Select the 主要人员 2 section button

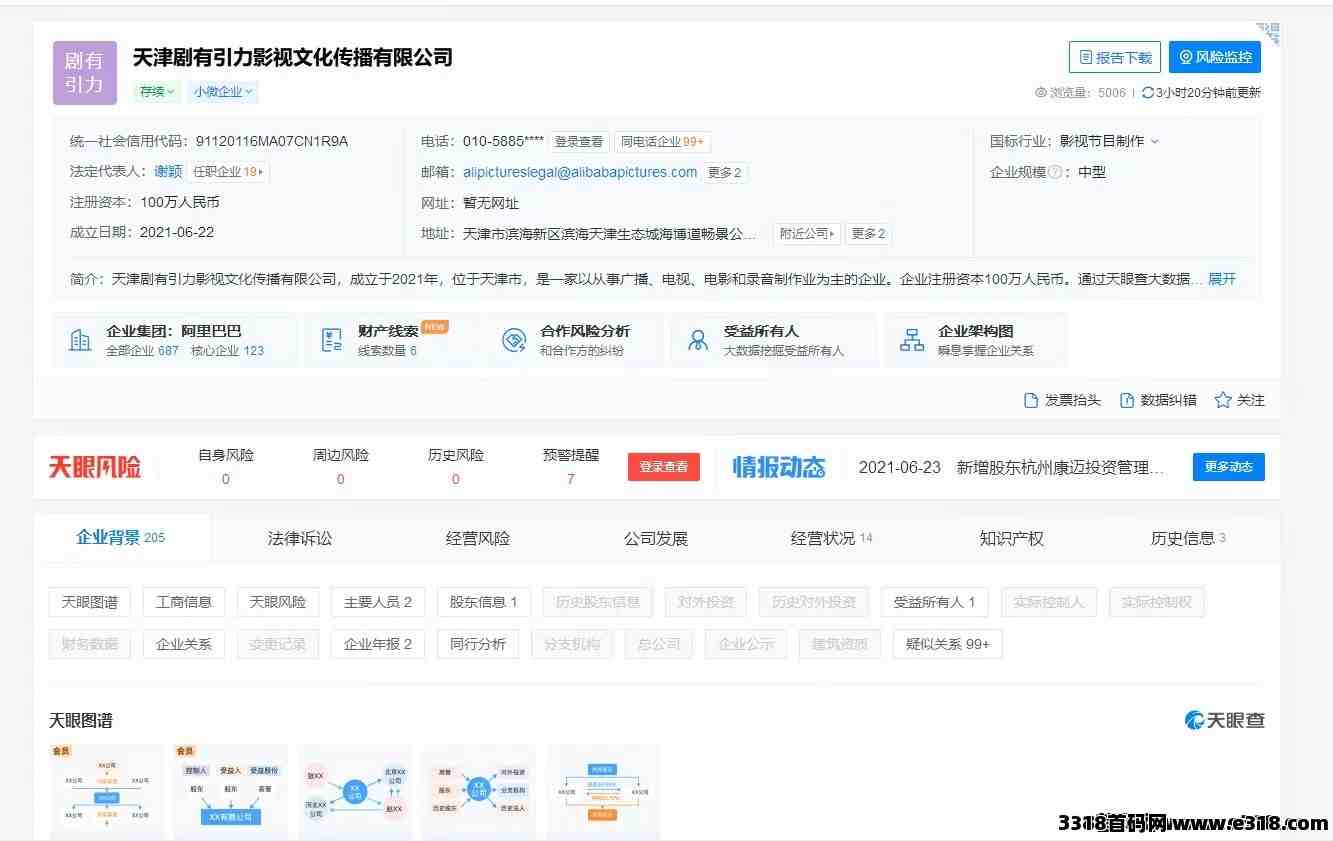(378, 602)
